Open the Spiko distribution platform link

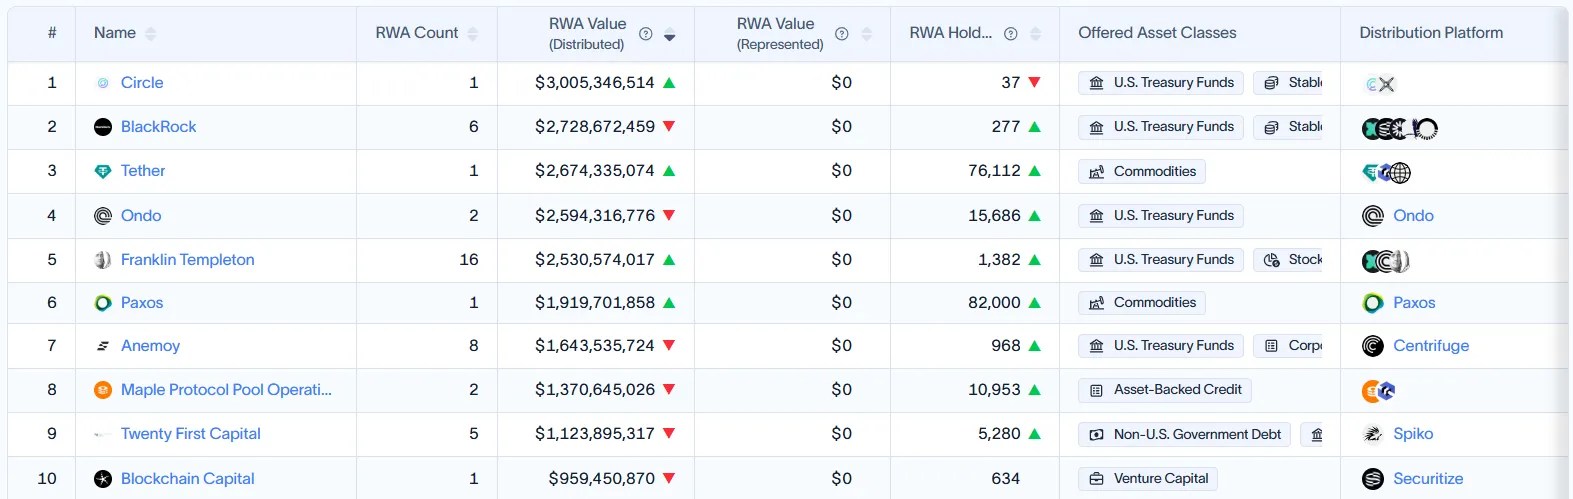[x=1413, y=434]
